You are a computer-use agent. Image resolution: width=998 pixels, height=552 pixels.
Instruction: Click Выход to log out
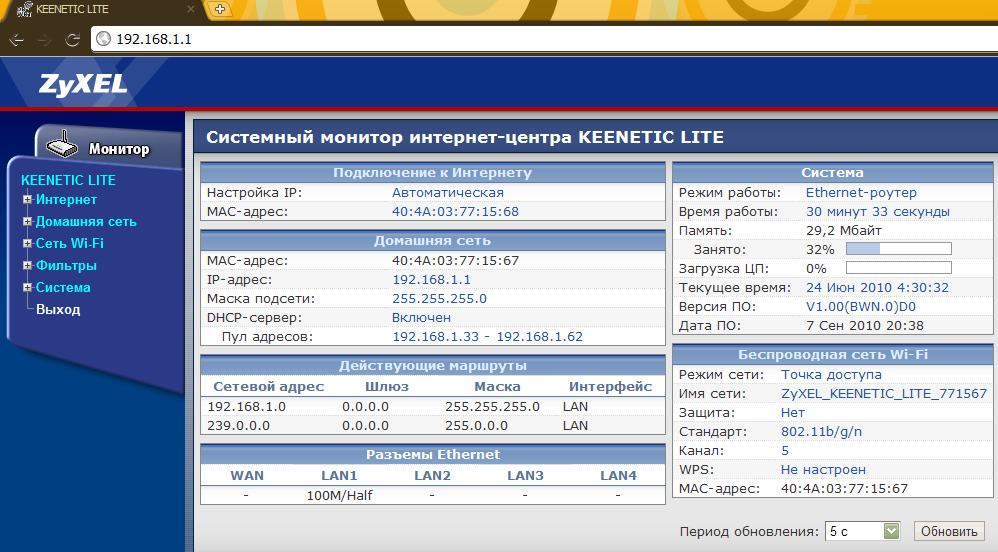pyautogui.click(x=58, y=309)
